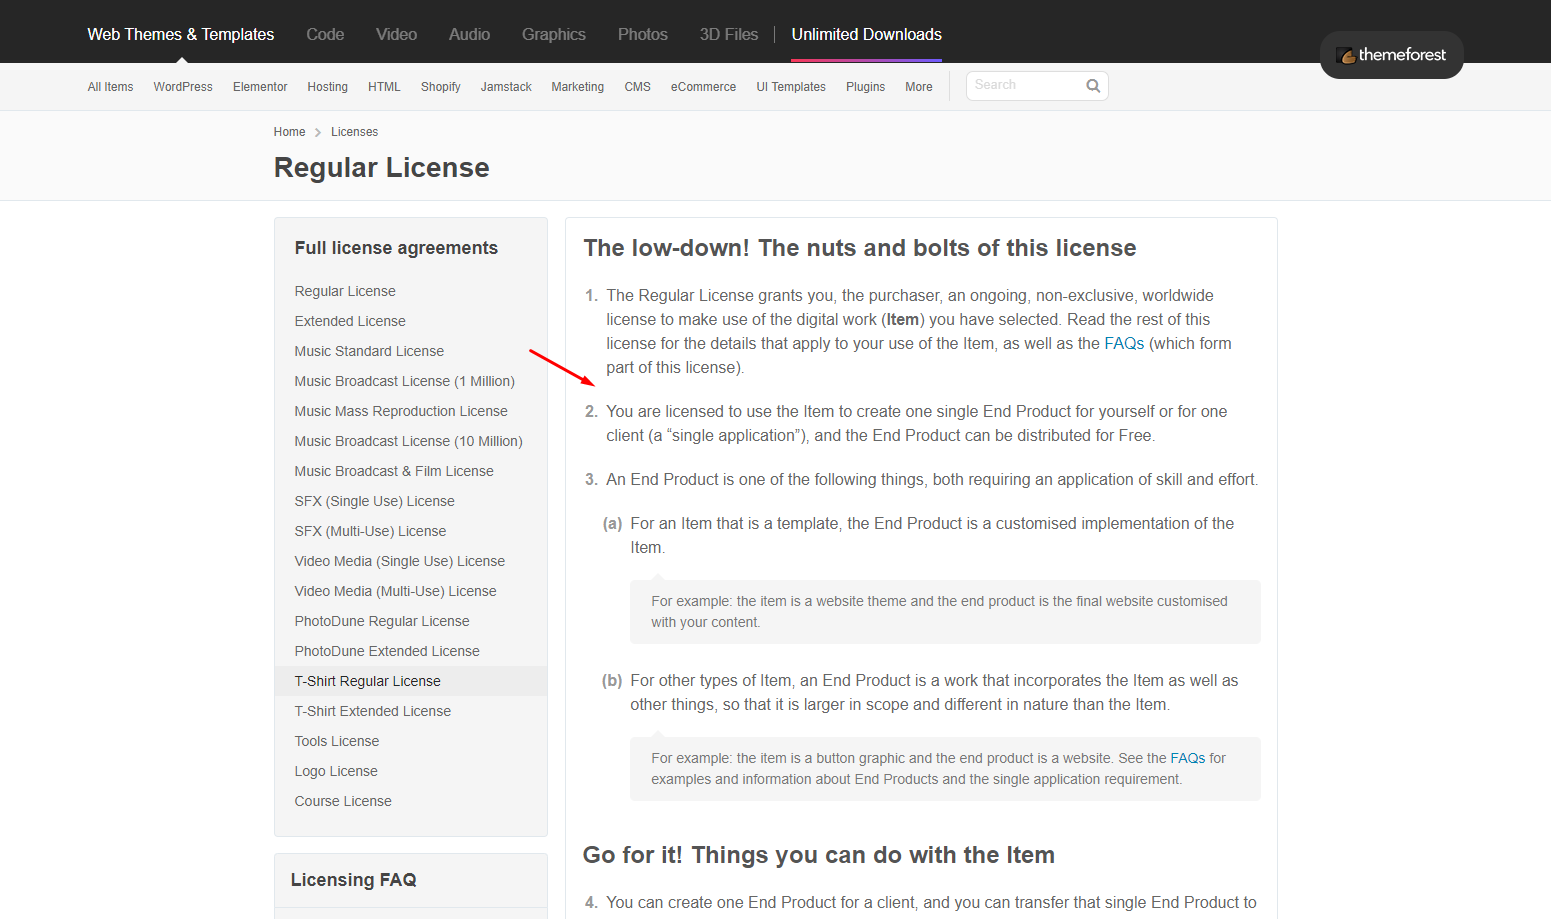Open the Video category

pyautogui.click(x=396, y=34)
